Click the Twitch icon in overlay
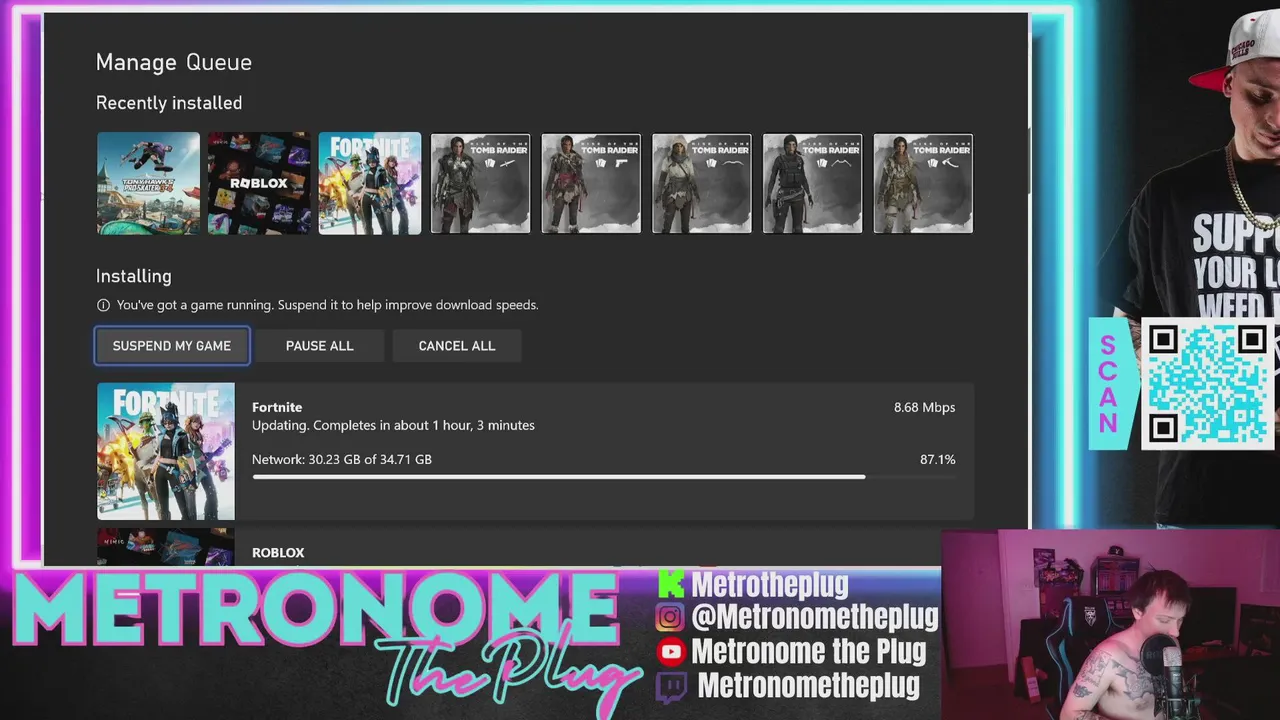This screenshot has height=720, width=1280. point(671,687)
